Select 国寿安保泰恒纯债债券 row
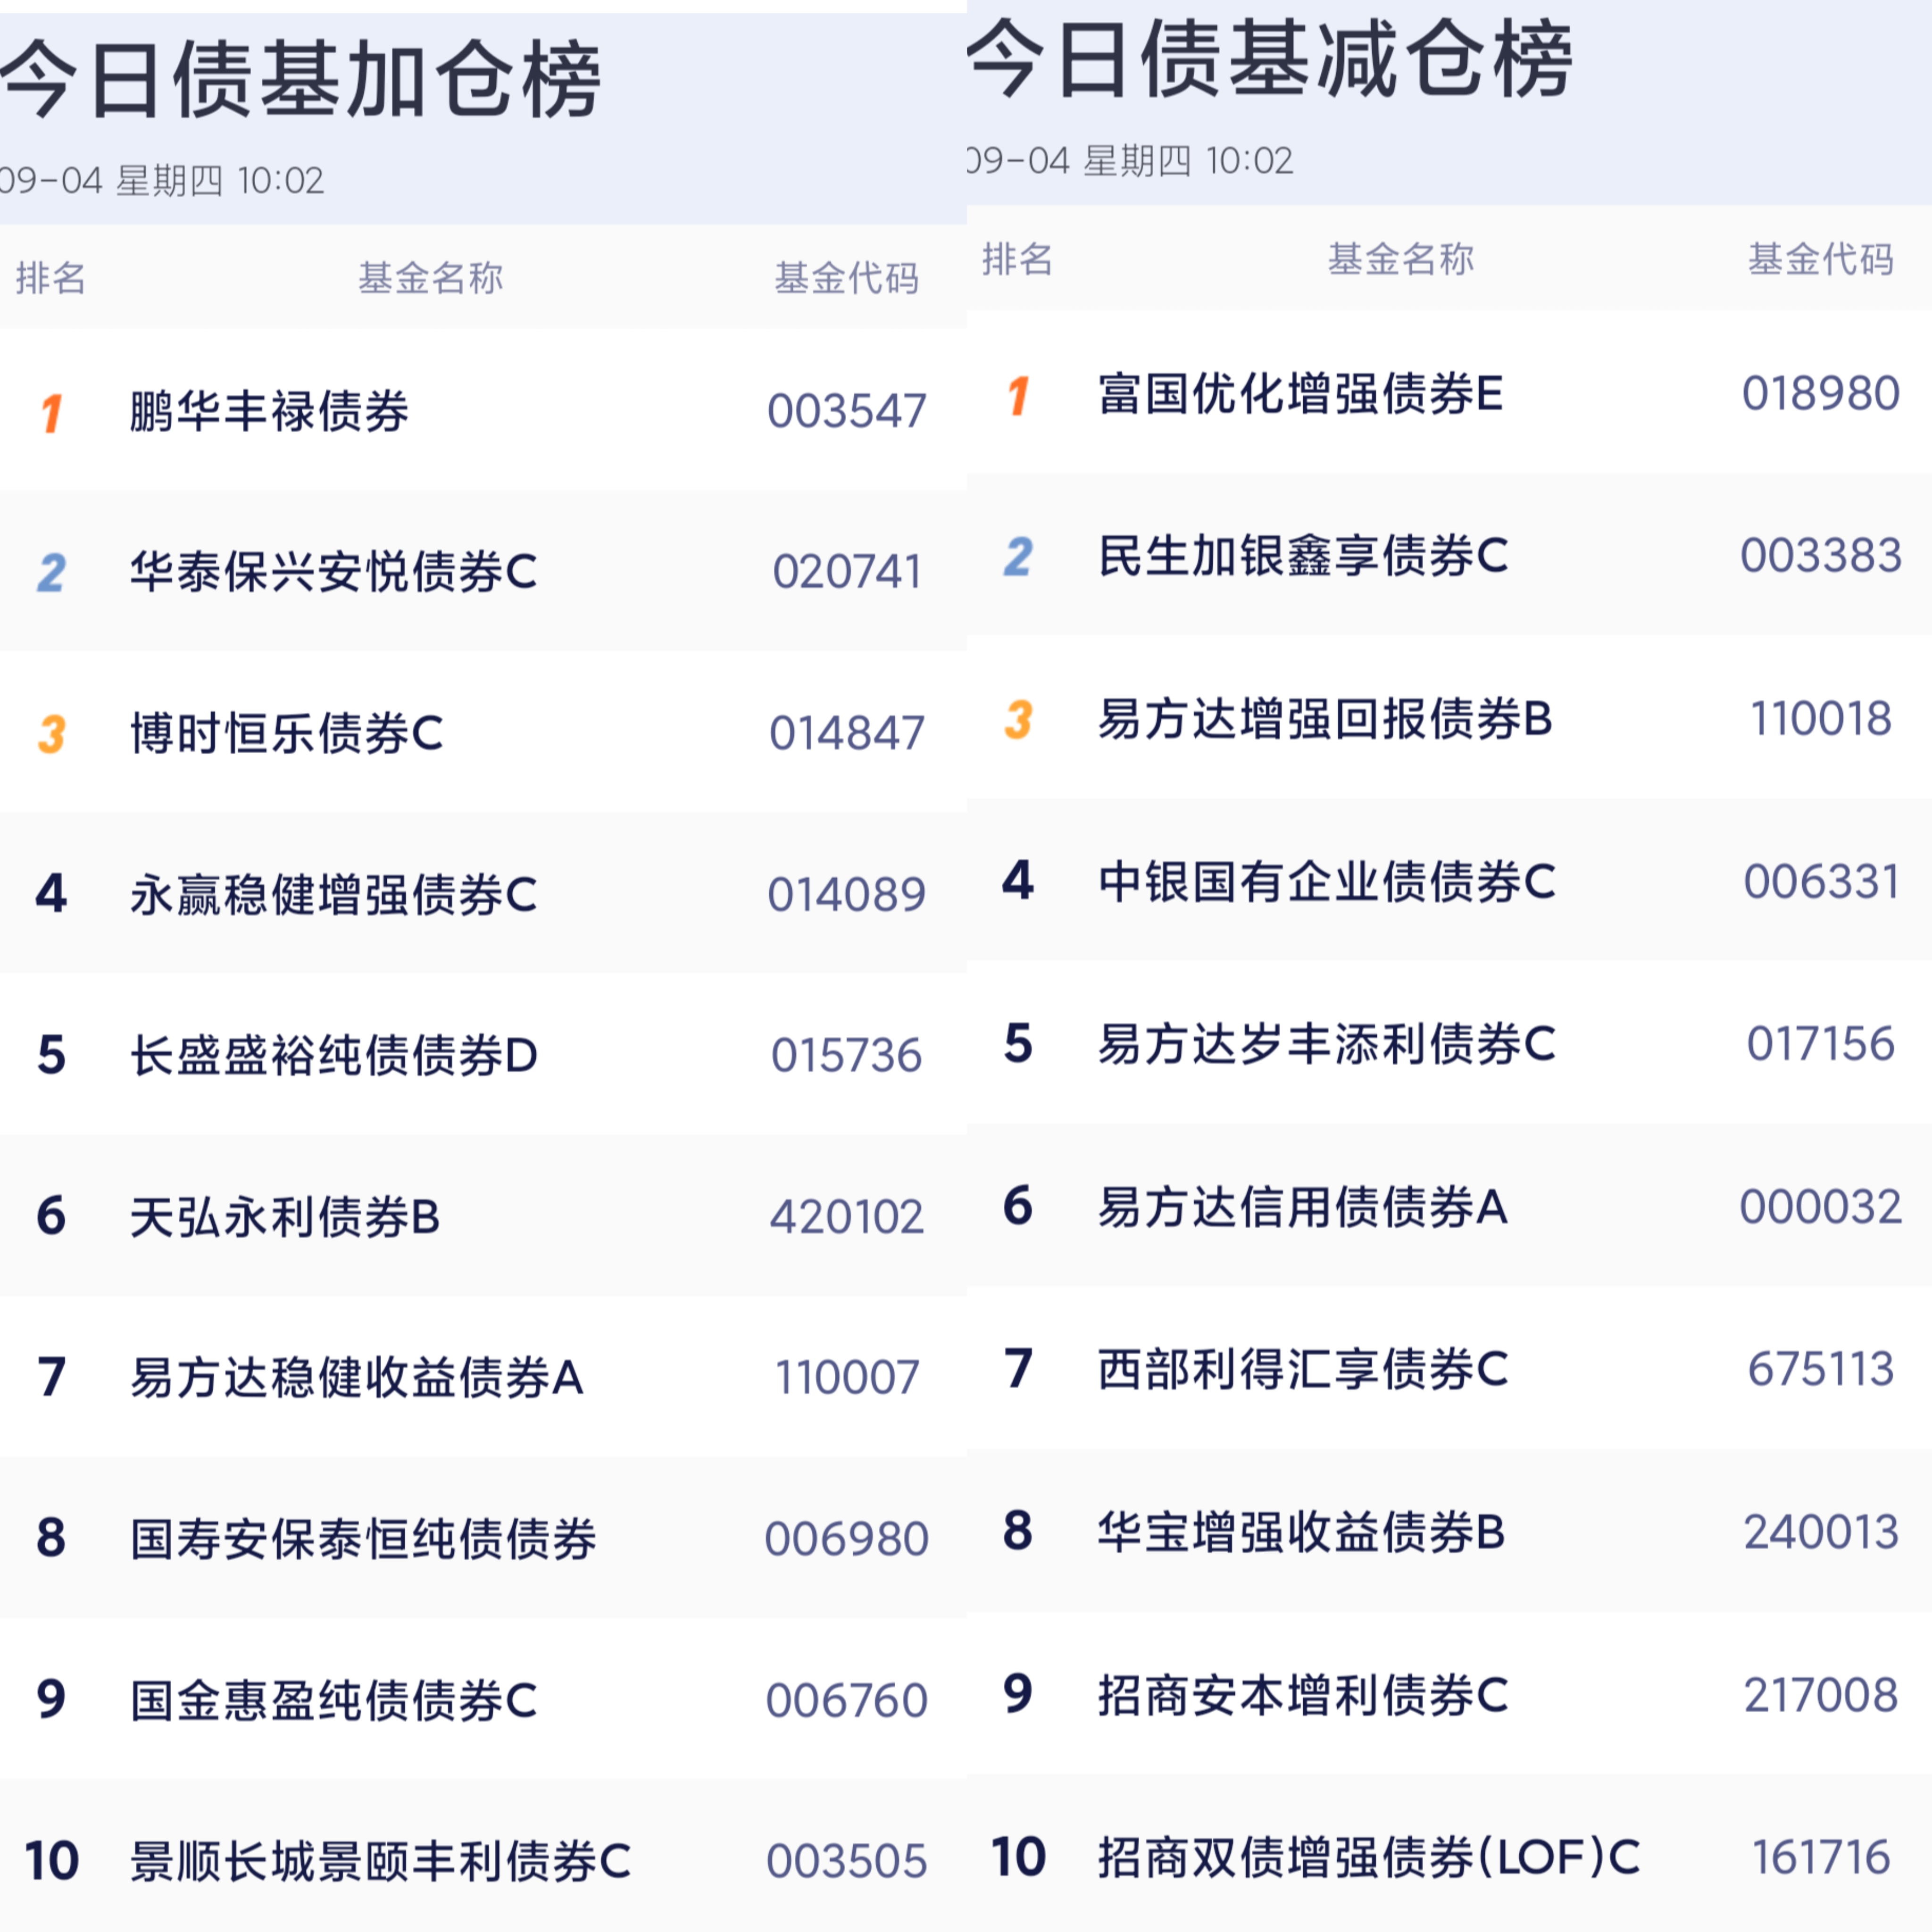The width and height of the screenshot is (1932, 1932). (x=483, y=1538)
